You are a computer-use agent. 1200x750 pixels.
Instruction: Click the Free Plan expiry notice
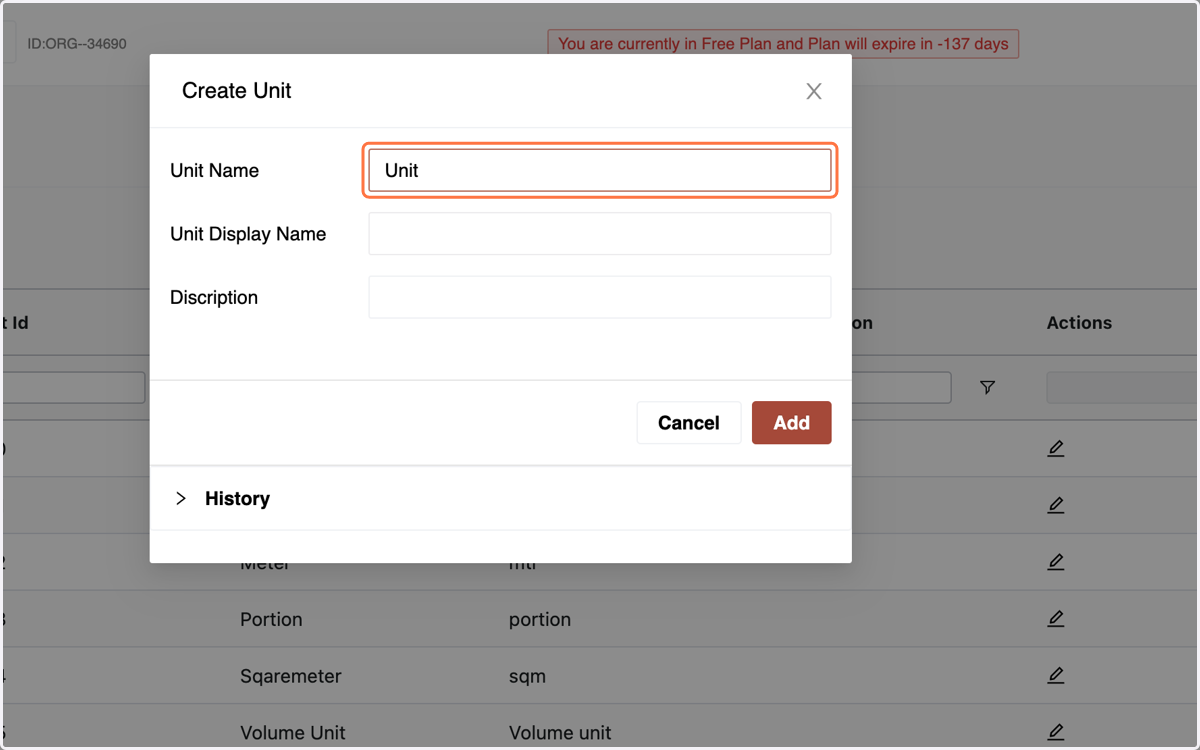pyautogui.click(x=783, y=44)
